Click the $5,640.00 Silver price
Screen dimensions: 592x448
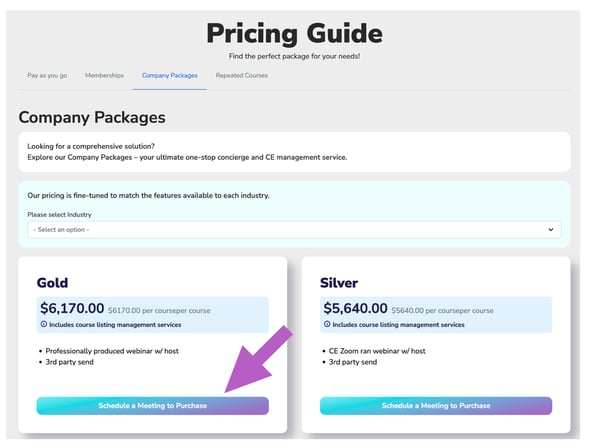[x=355, y=308]
